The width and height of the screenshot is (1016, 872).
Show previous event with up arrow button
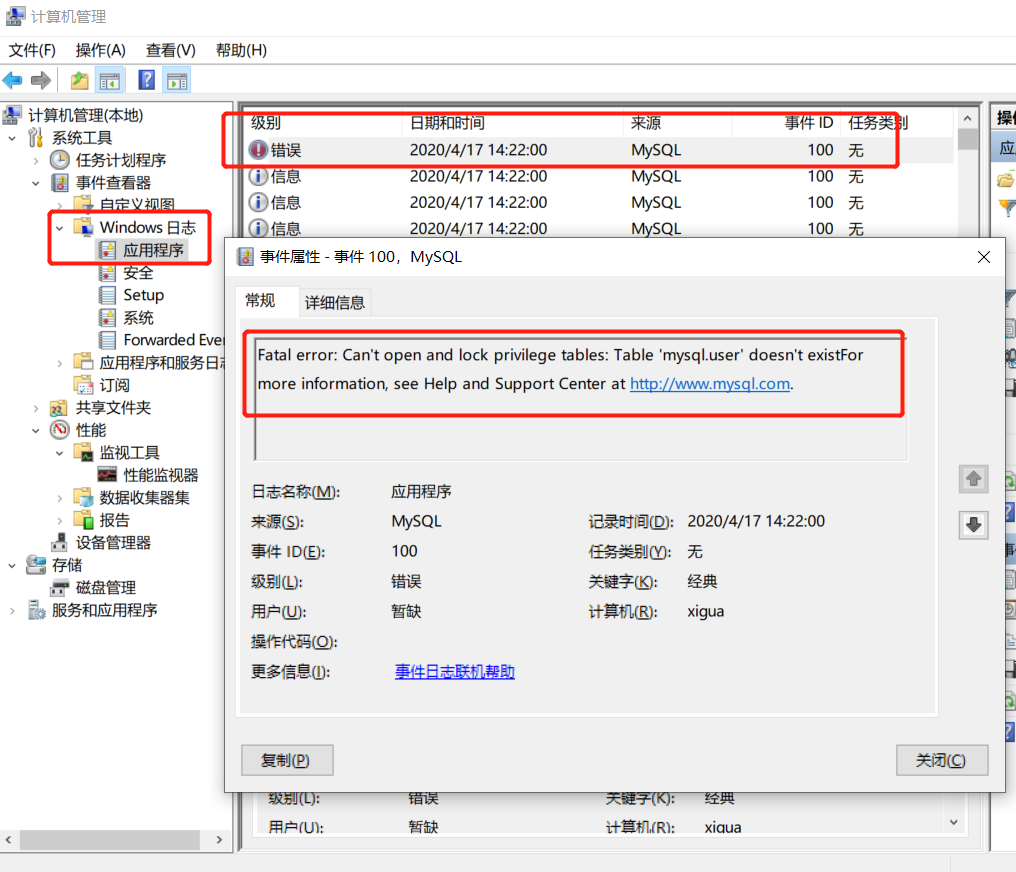973,479
